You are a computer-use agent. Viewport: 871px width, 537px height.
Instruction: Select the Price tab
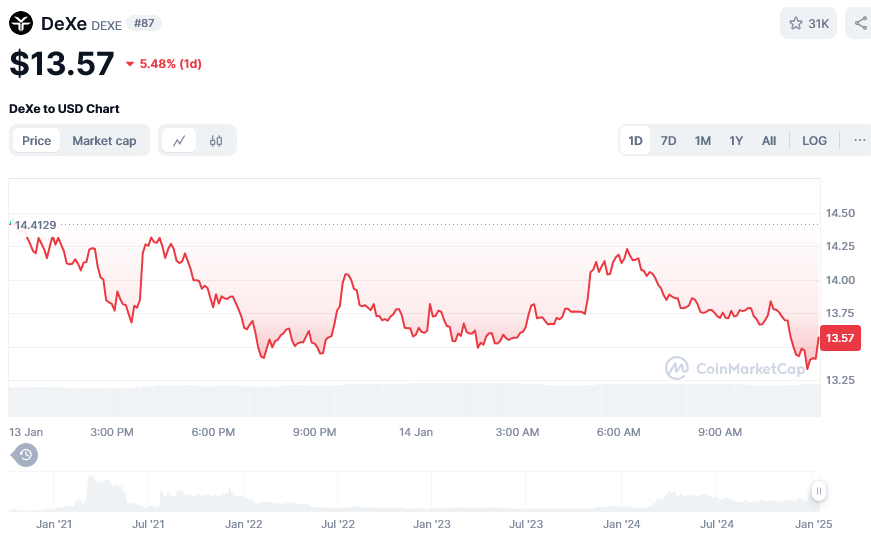point(36,140)
